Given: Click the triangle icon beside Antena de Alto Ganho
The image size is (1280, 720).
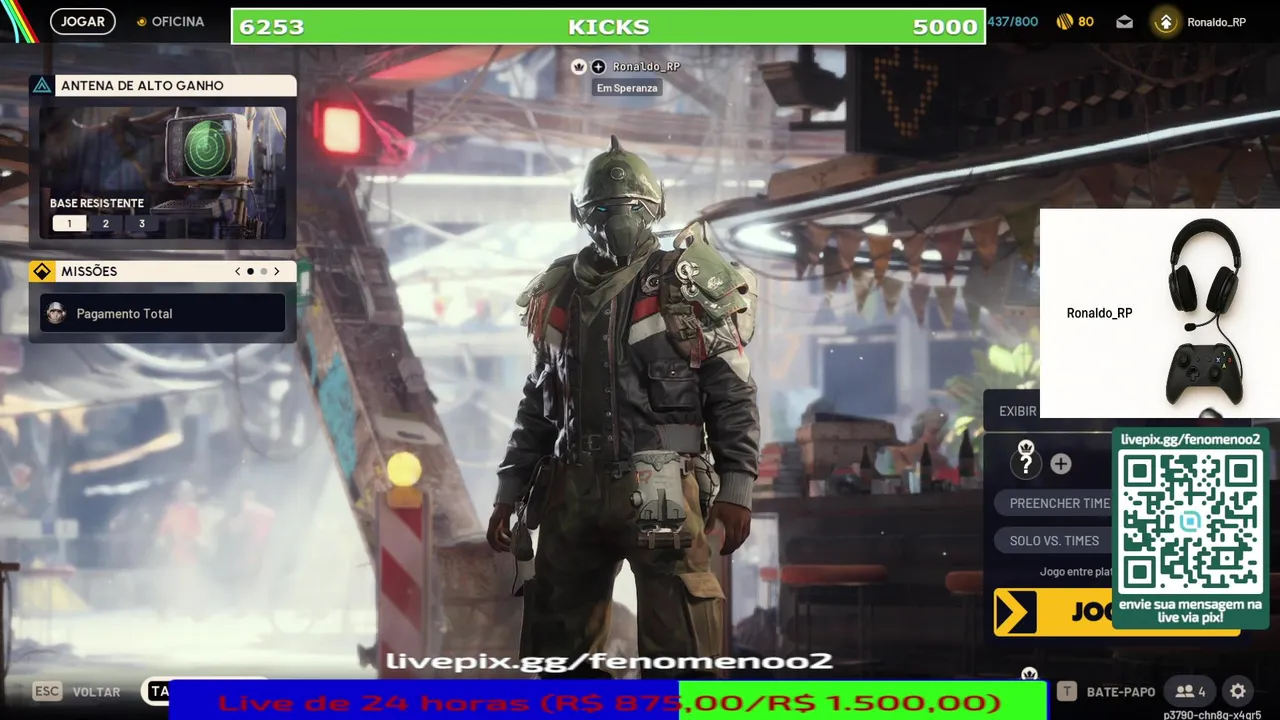Looking at the screenshot, I should click(x=42, y=86).
